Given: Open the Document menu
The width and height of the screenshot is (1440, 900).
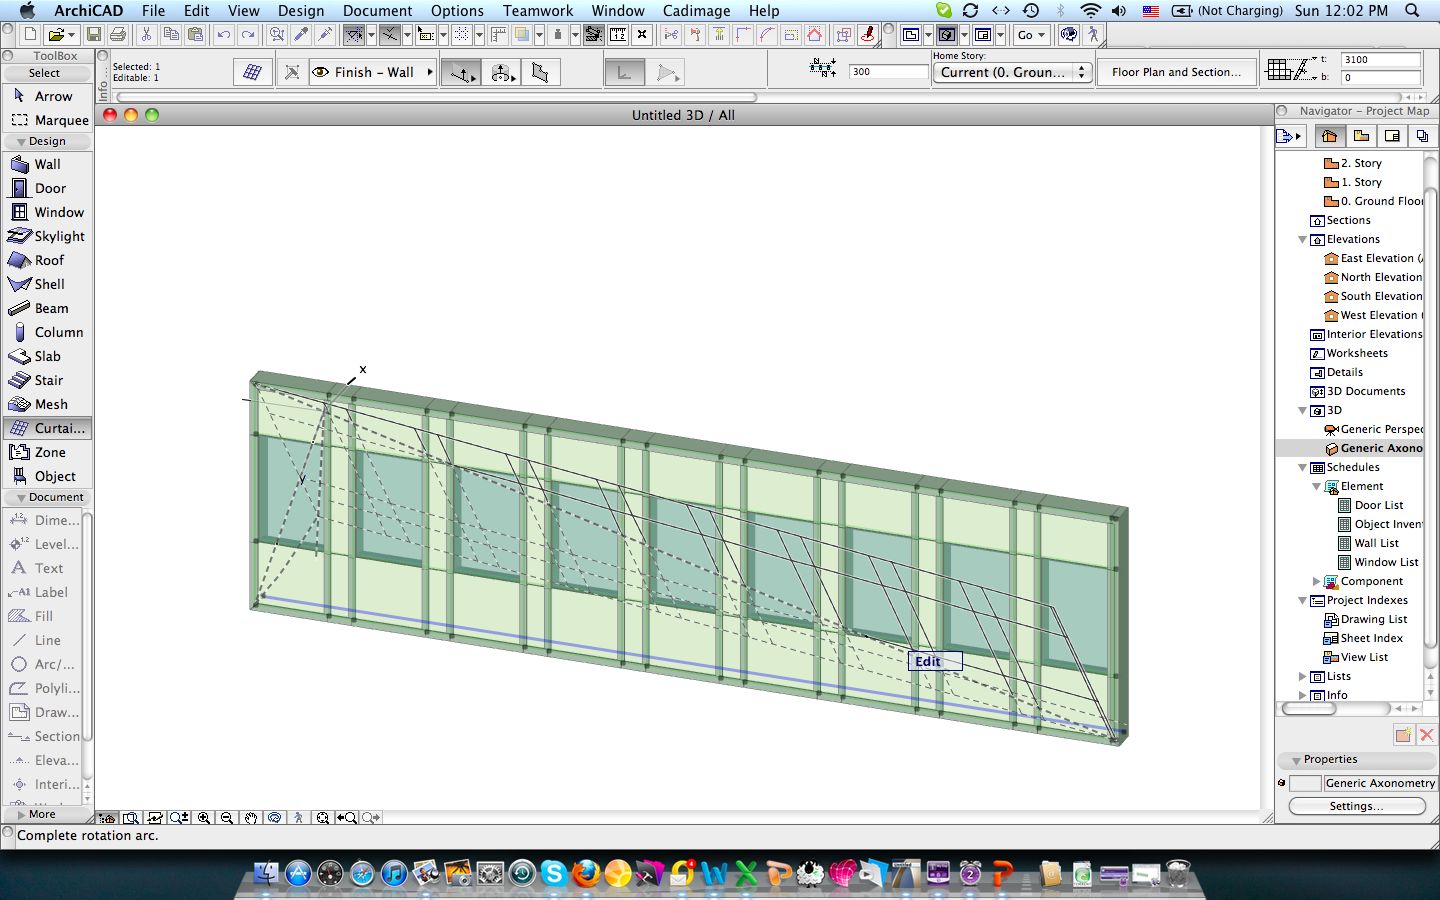Looking at the screenshot, I should (x=377, y=11).
